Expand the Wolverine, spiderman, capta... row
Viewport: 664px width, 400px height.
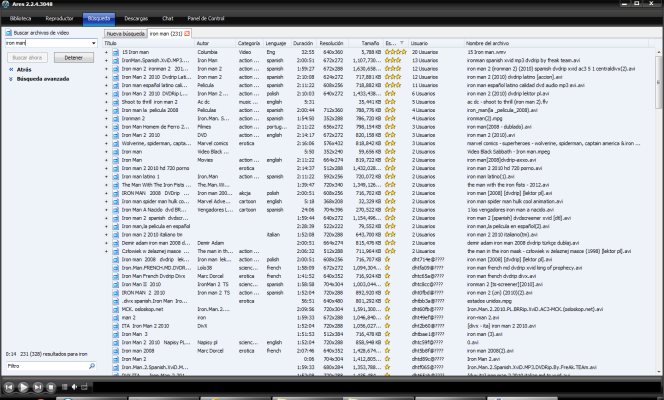coord(107,143)
